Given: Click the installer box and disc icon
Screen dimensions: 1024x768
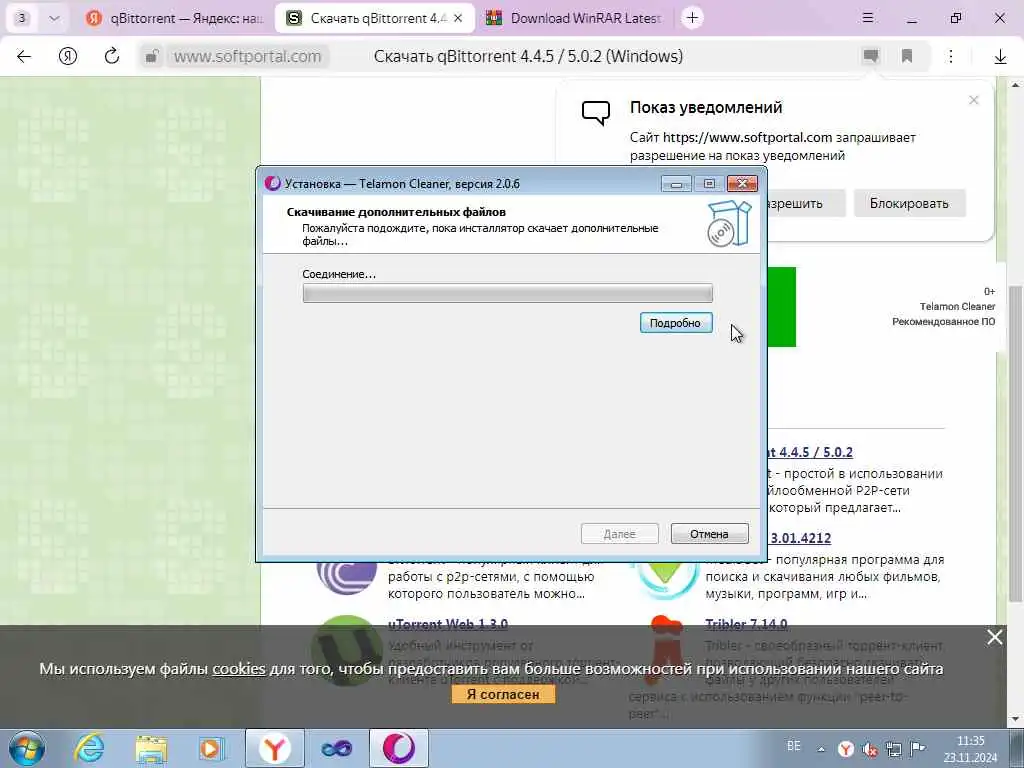Looking at the screenshot, I should click(729, 223).
